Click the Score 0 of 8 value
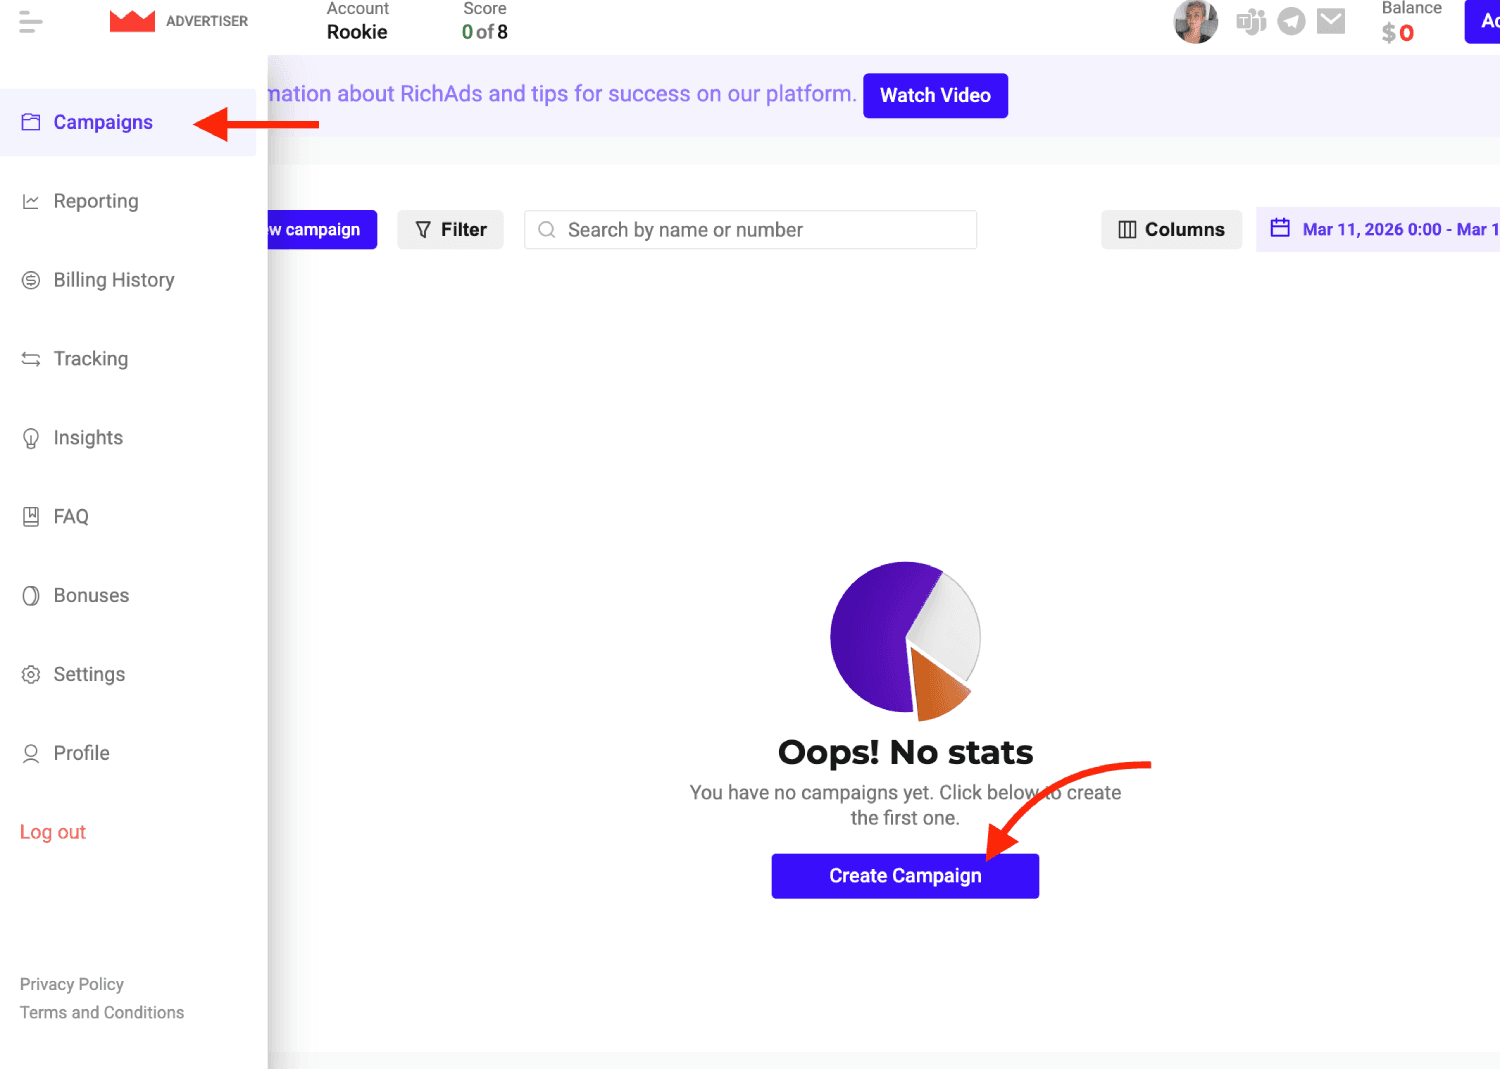The width and height of the screenshot is (1500, 1069). pos(485,32)
